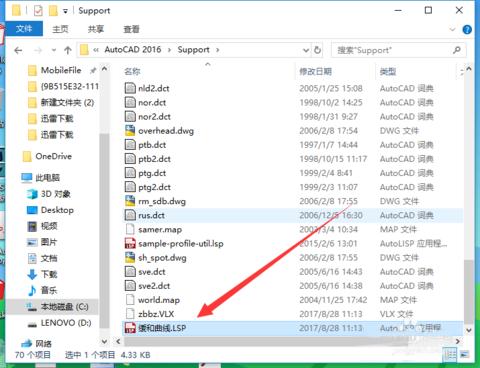Select the ptb.dct file

pos(145,145)
